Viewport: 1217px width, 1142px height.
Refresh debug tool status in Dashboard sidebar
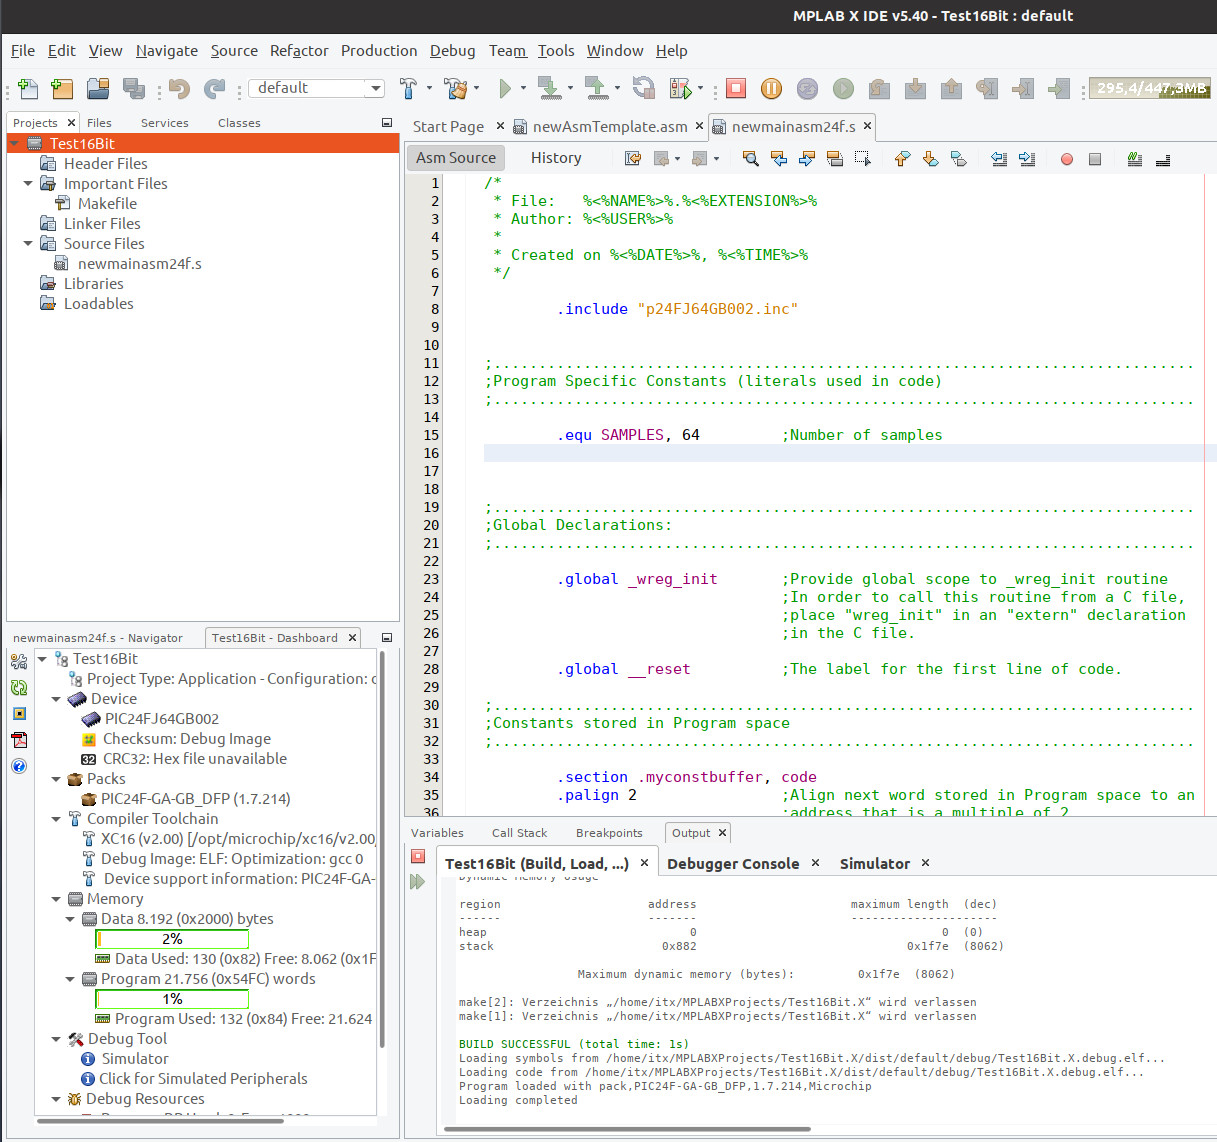click(19, 688)
